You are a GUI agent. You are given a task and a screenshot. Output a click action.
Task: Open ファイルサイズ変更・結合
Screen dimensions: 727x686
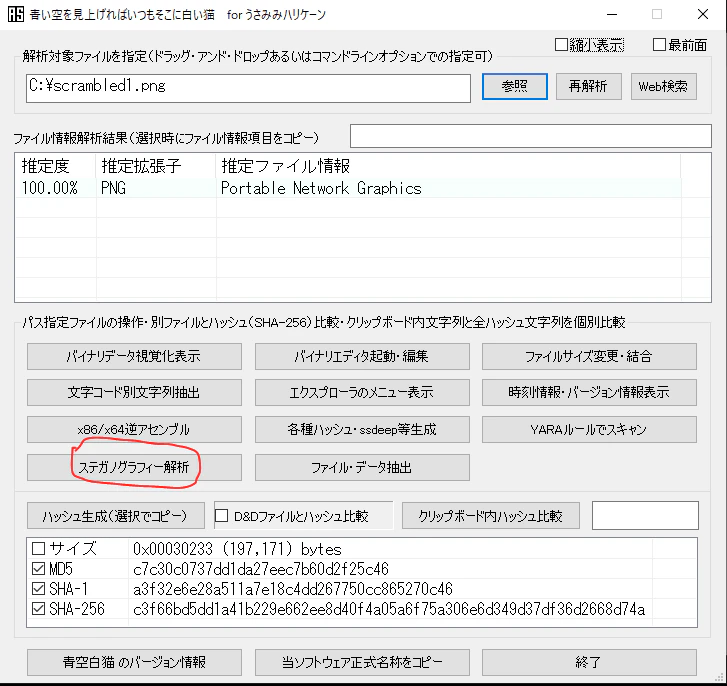[589, 356]
